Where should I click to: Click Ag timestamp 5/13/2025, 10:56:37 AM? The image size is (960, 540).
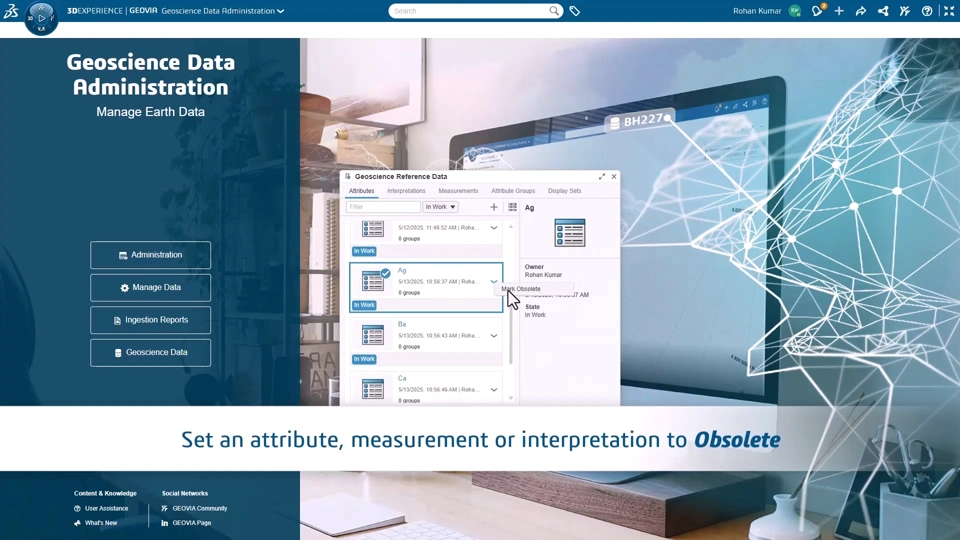tap(428, 282)
